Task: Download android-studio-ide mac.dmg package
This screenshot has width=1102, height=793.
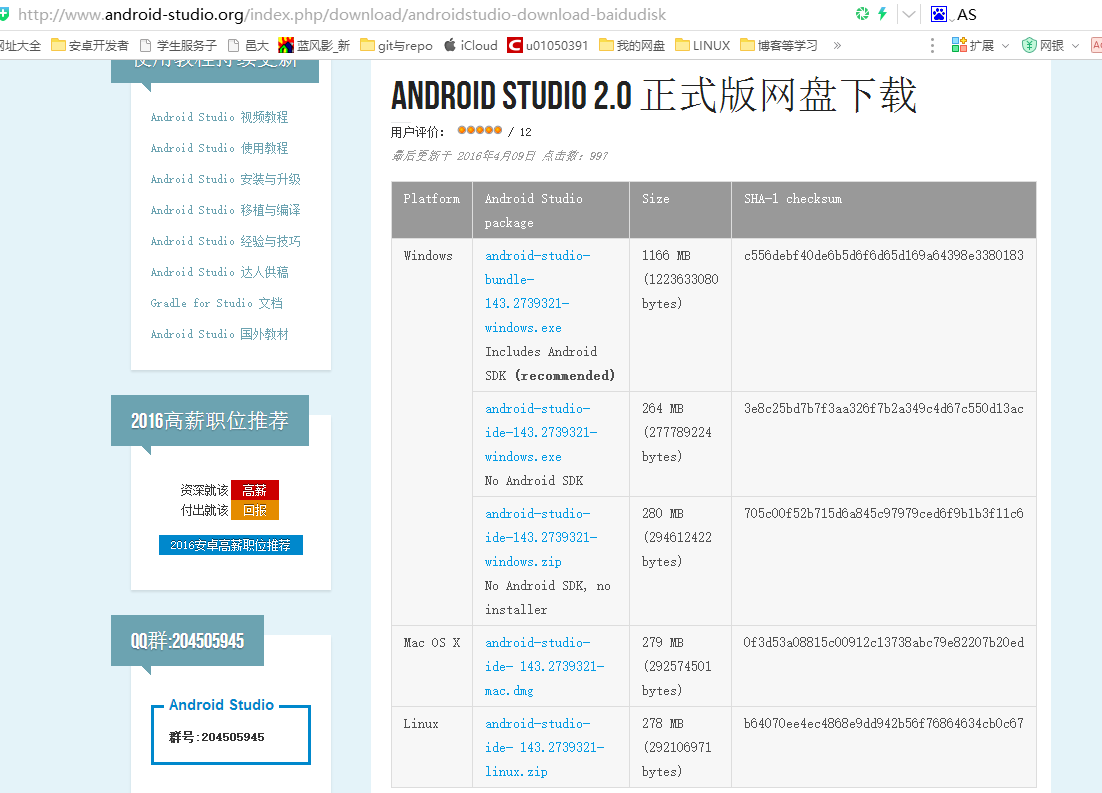Action: point(544,666)
